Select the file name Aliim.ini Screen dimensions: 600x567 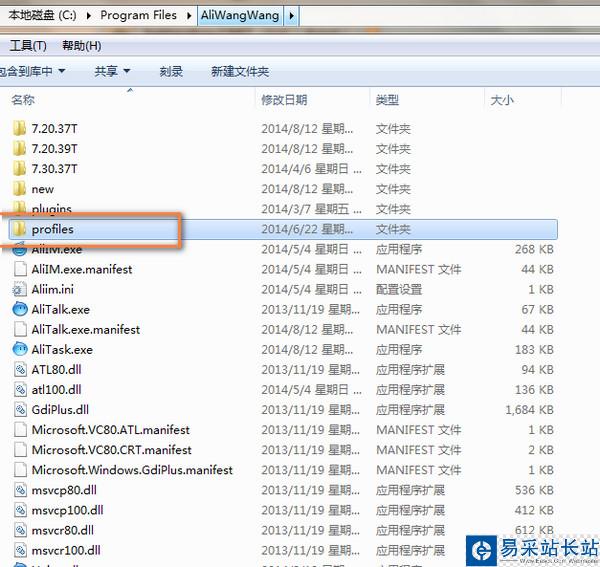(53, 289)
